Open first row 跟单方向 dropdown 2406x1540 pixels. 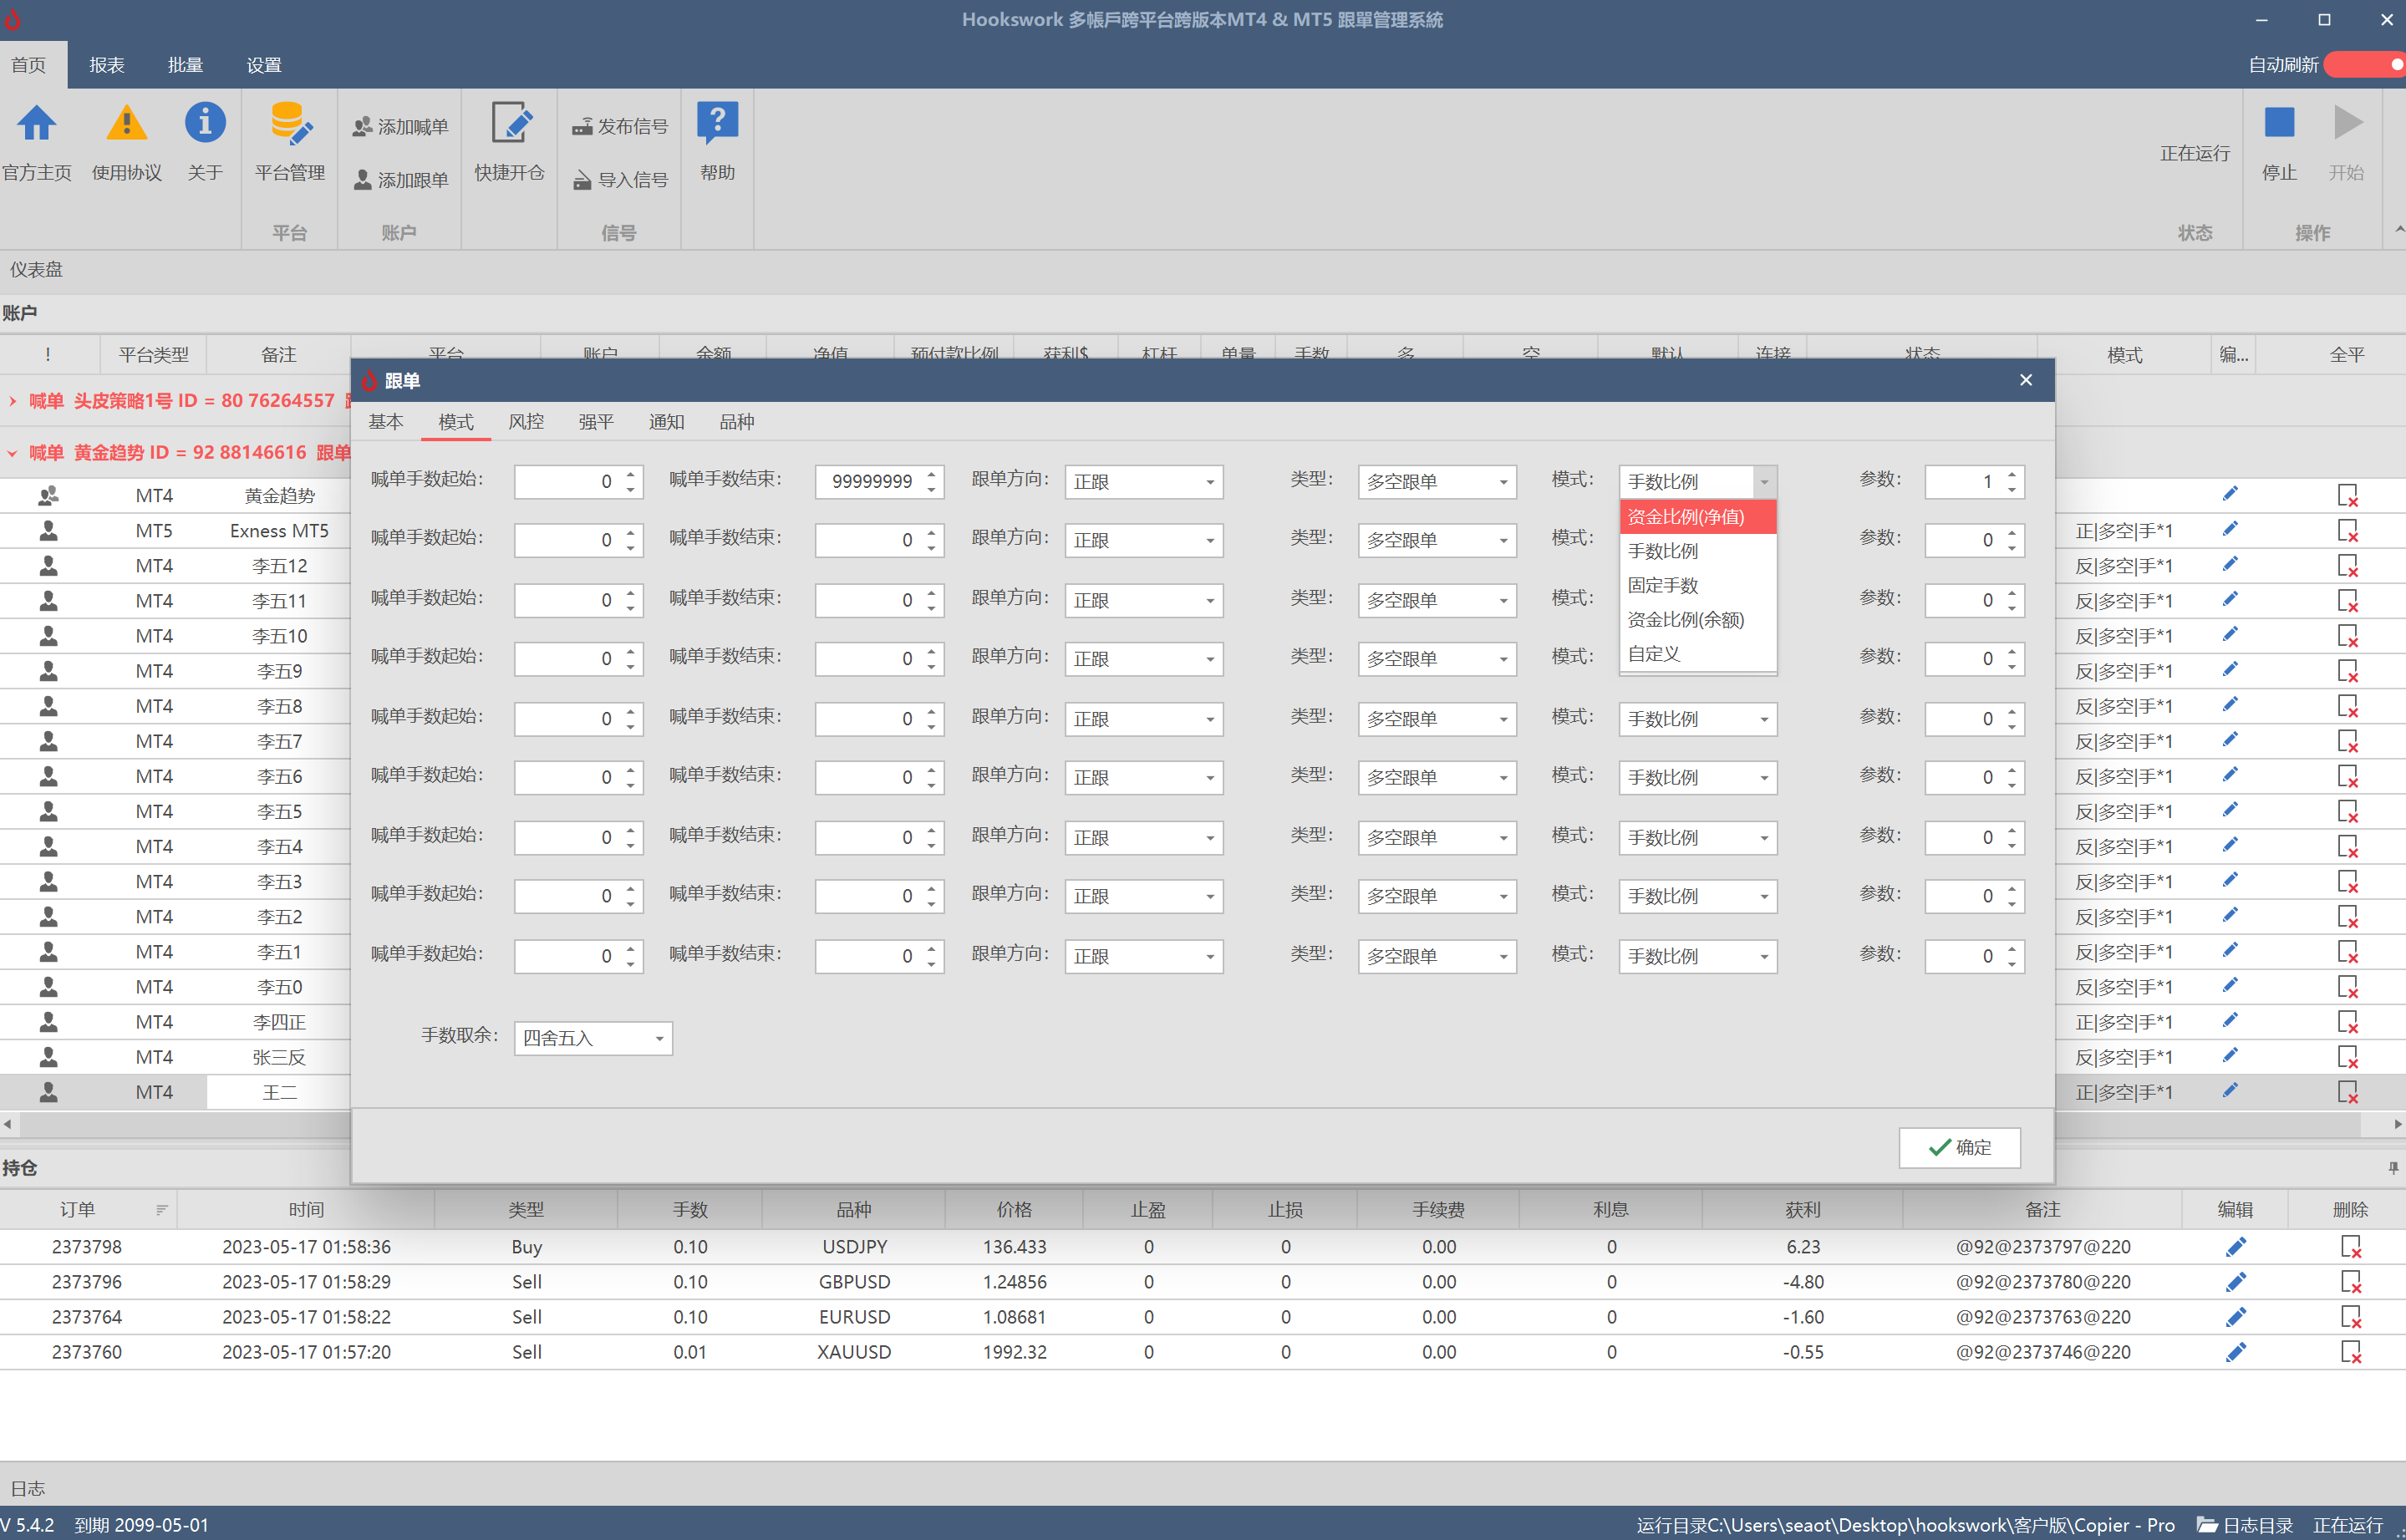pos(1143,482)
